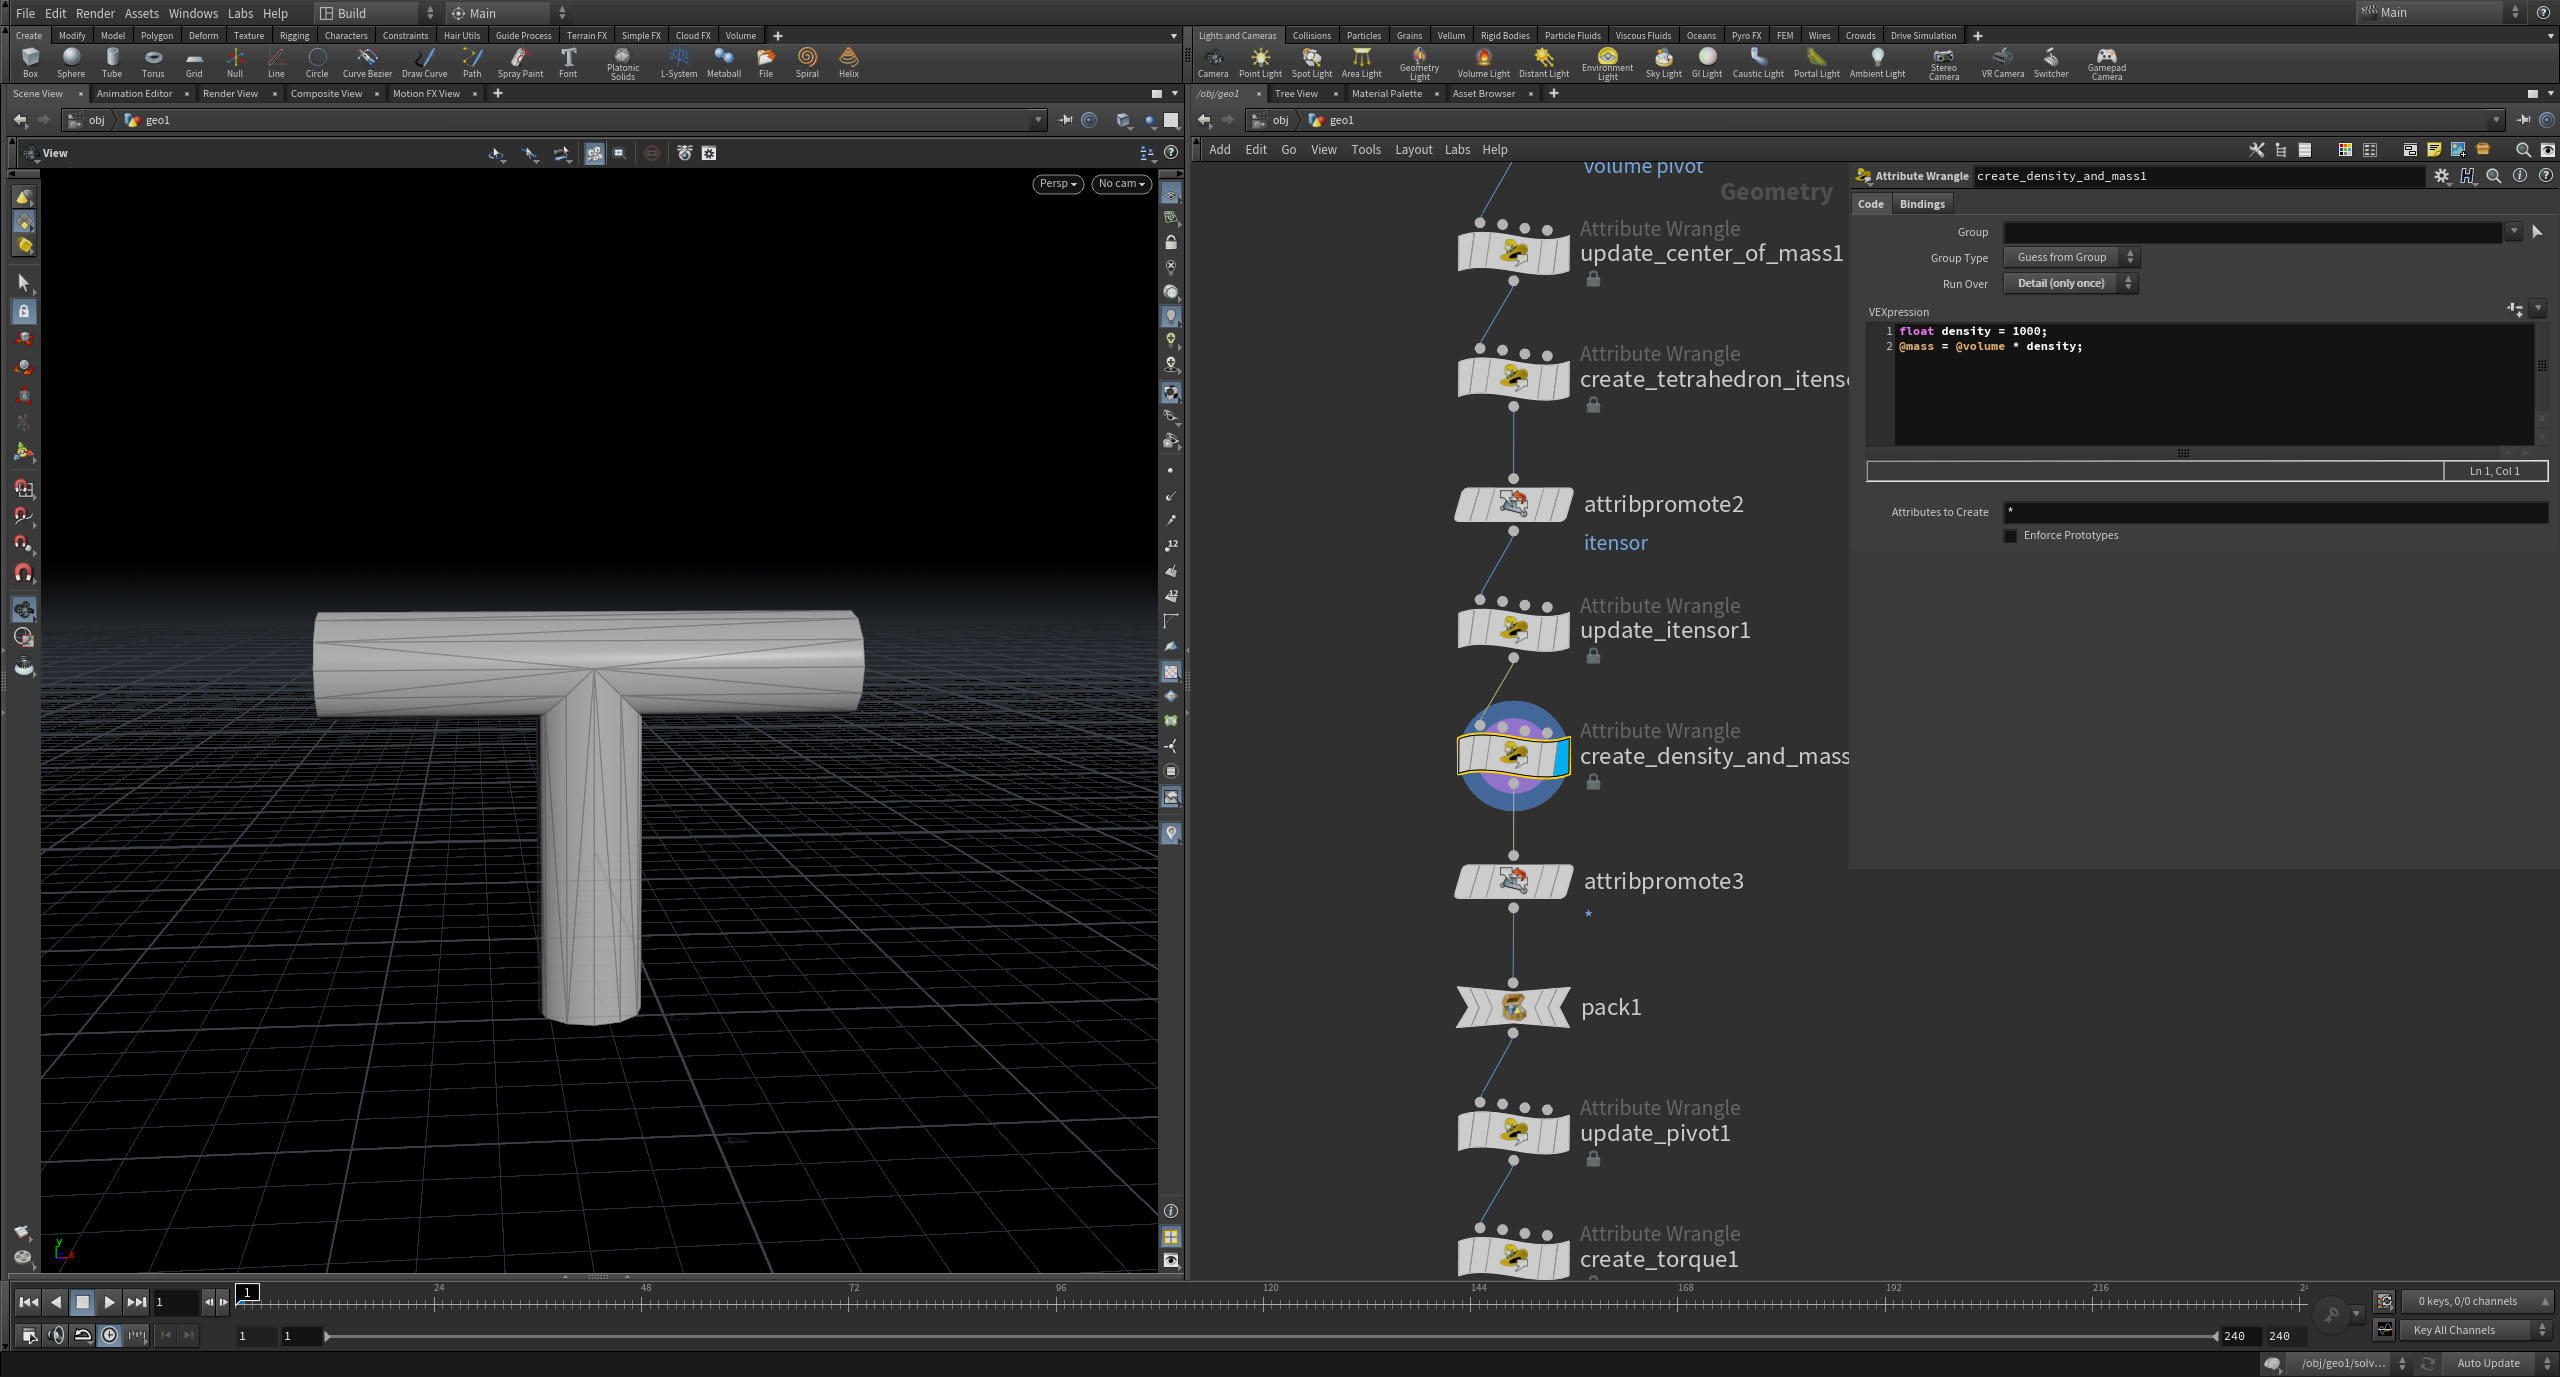Select the L-System shelf tool

pos(678,62)
